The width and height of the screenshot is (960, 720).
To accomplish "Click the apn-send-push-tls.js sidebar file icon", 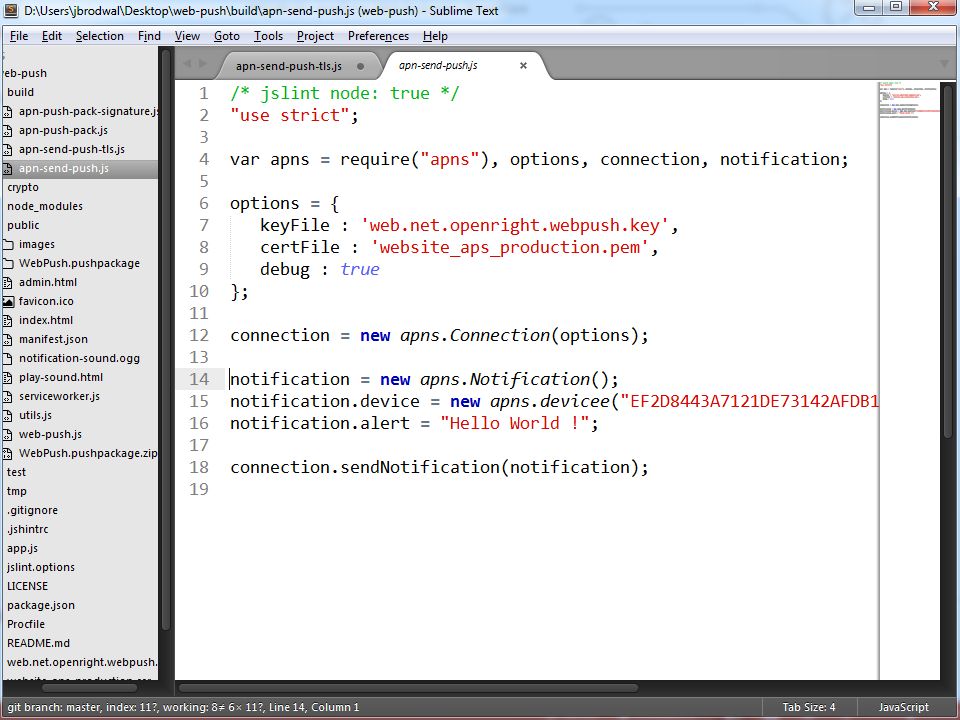I will [x=7, y=149].
